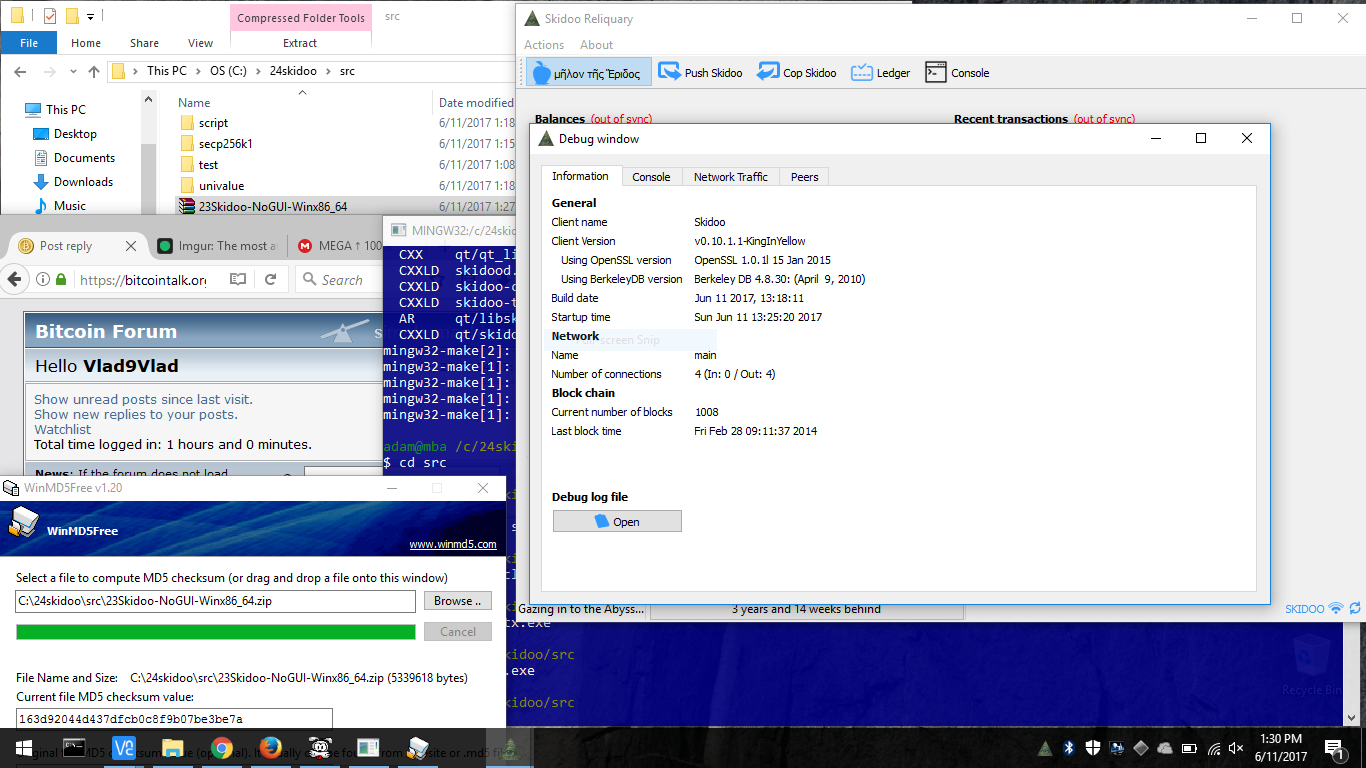
Task: Click the browser Search field
Action: pos(341,280)
